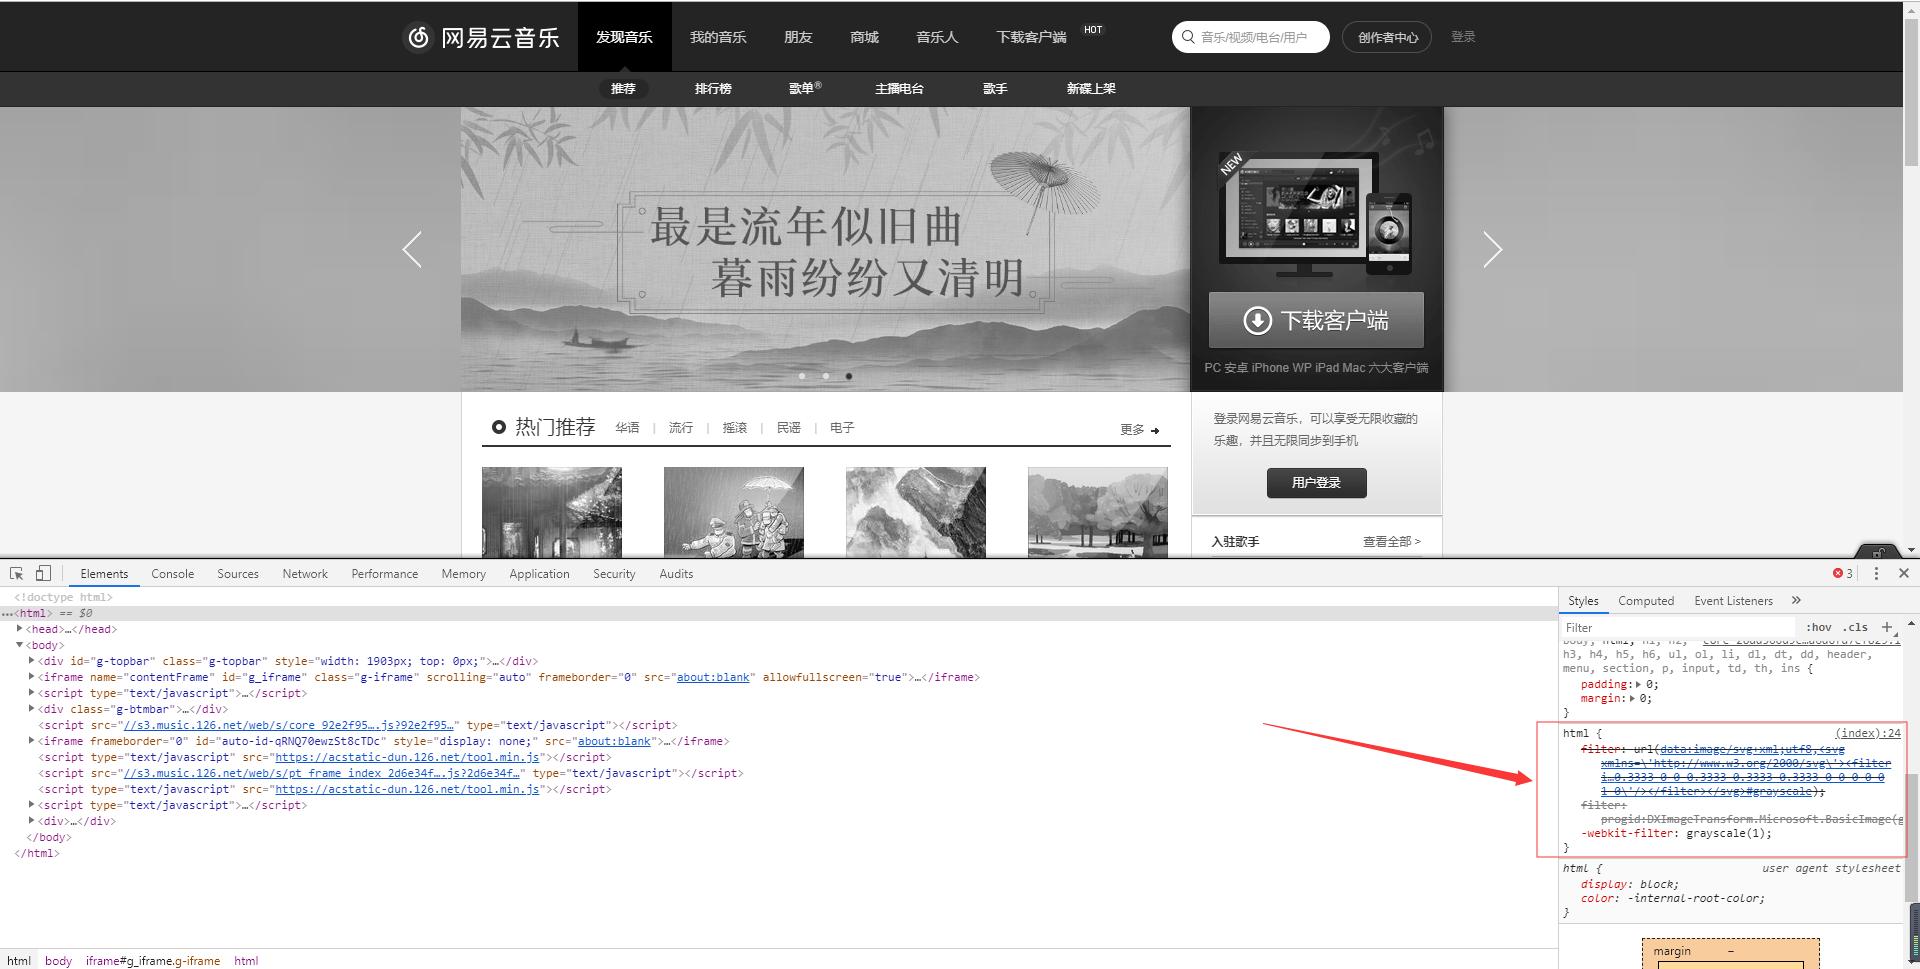The height and width of the screenshot is (969, 1920).
Task: Click the previous carousel arrow
Action: coord(411,249)
